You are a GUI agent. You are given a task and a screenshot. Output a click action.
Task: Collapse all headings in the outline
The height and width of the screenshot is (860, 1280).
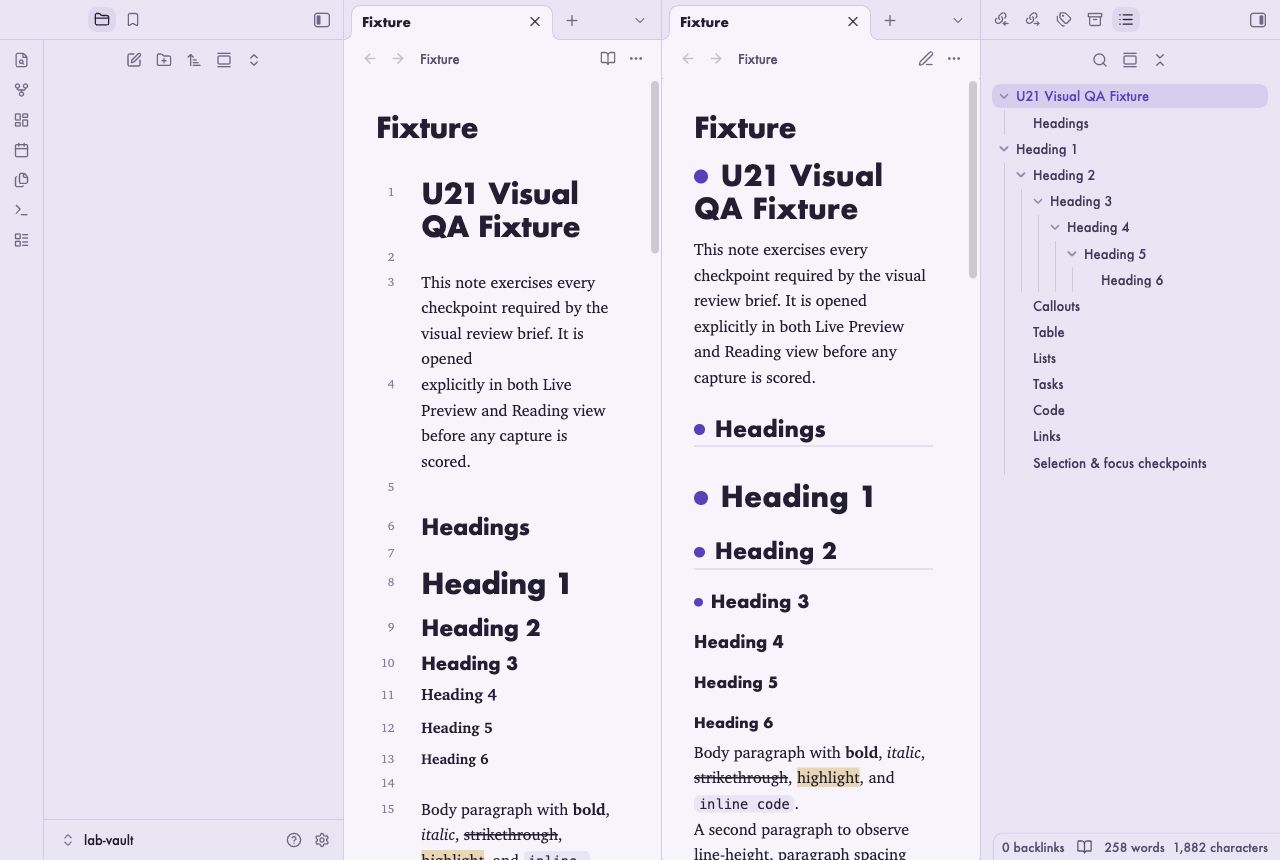click(1160, 60)
